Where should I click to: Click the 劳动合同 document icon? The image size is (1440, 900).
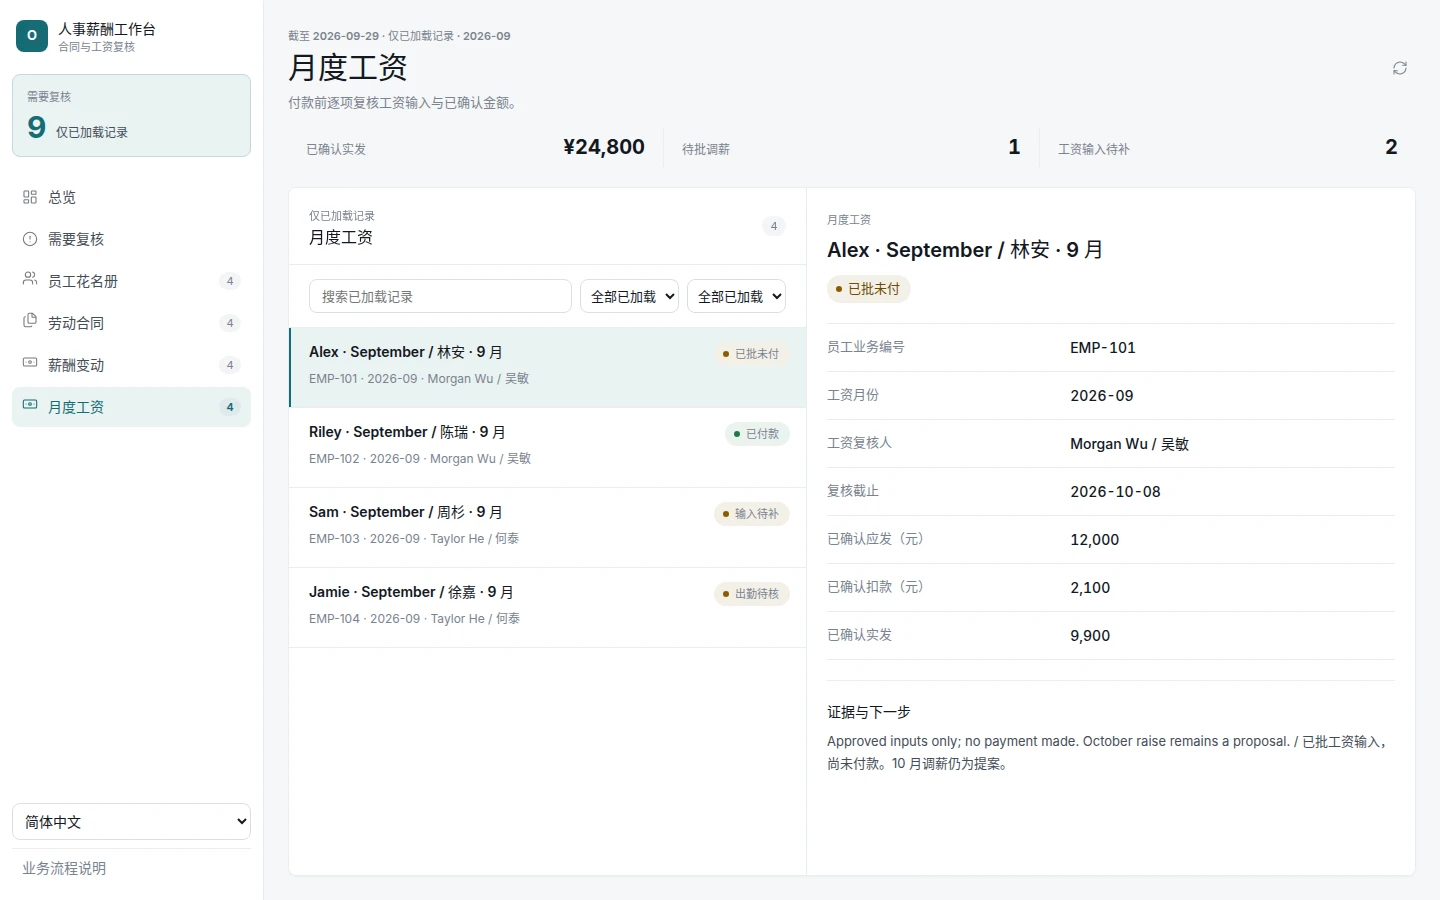[30, 321]
